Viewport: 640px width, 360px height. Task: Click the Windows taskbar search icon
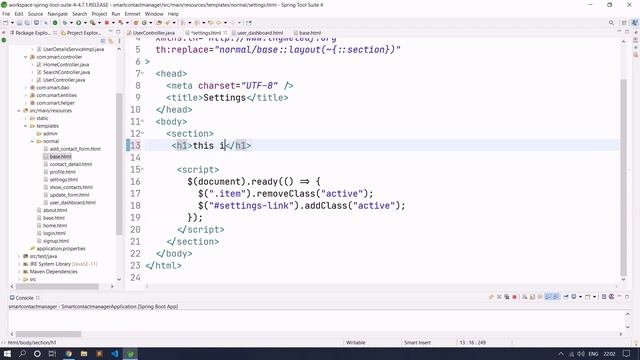(22, 353)
